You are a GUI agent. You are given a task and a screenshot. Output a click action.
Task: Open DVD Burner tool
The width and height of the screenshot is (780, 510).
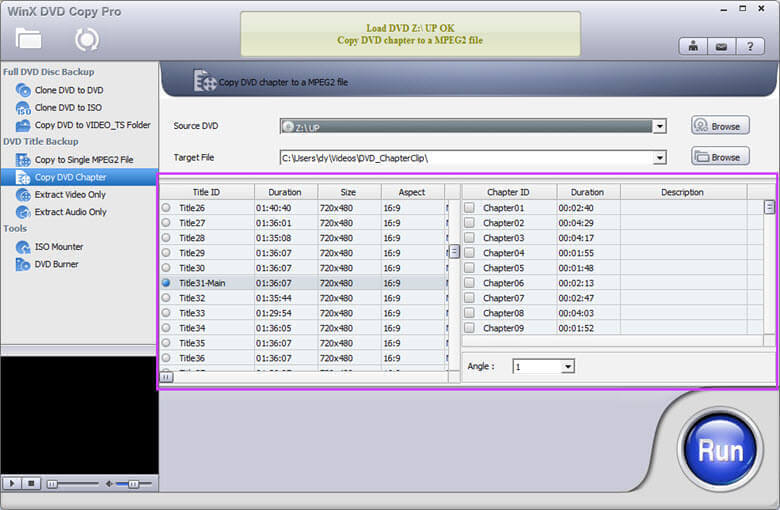[56, 264]
